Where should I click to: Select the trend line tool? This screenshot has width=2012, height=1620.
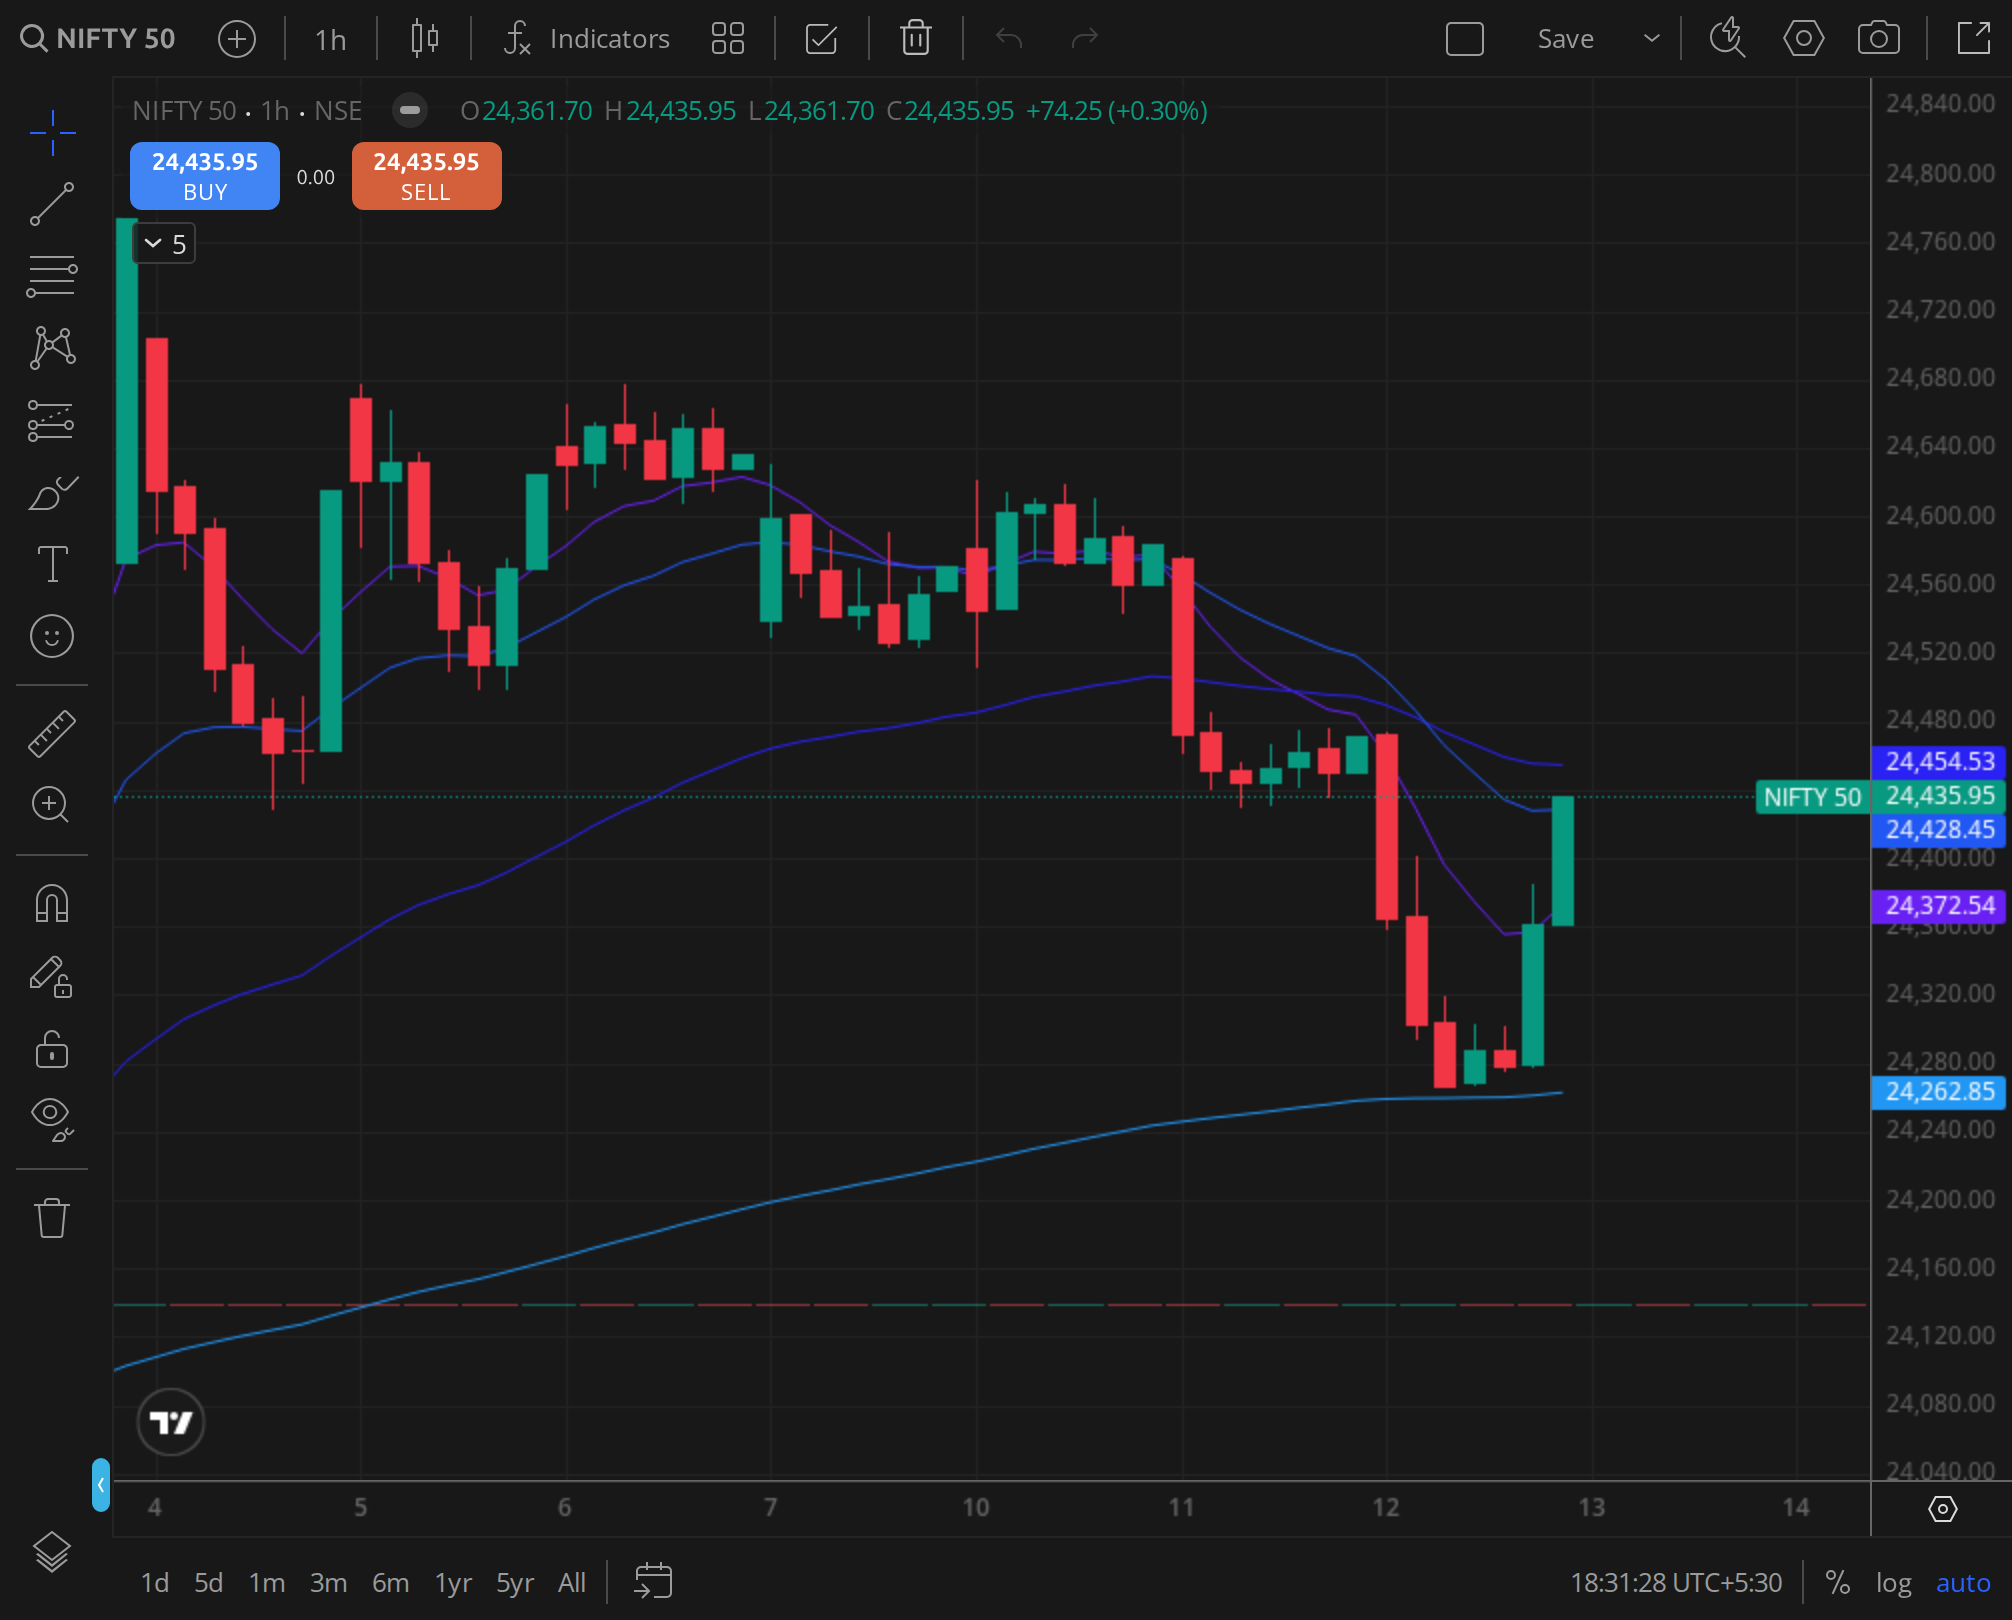(x=52, y=204)
